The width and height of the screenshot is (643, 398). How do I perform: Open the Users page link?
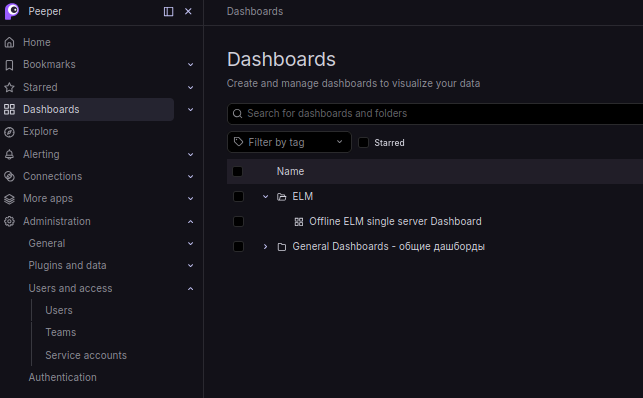click(59, 310)
